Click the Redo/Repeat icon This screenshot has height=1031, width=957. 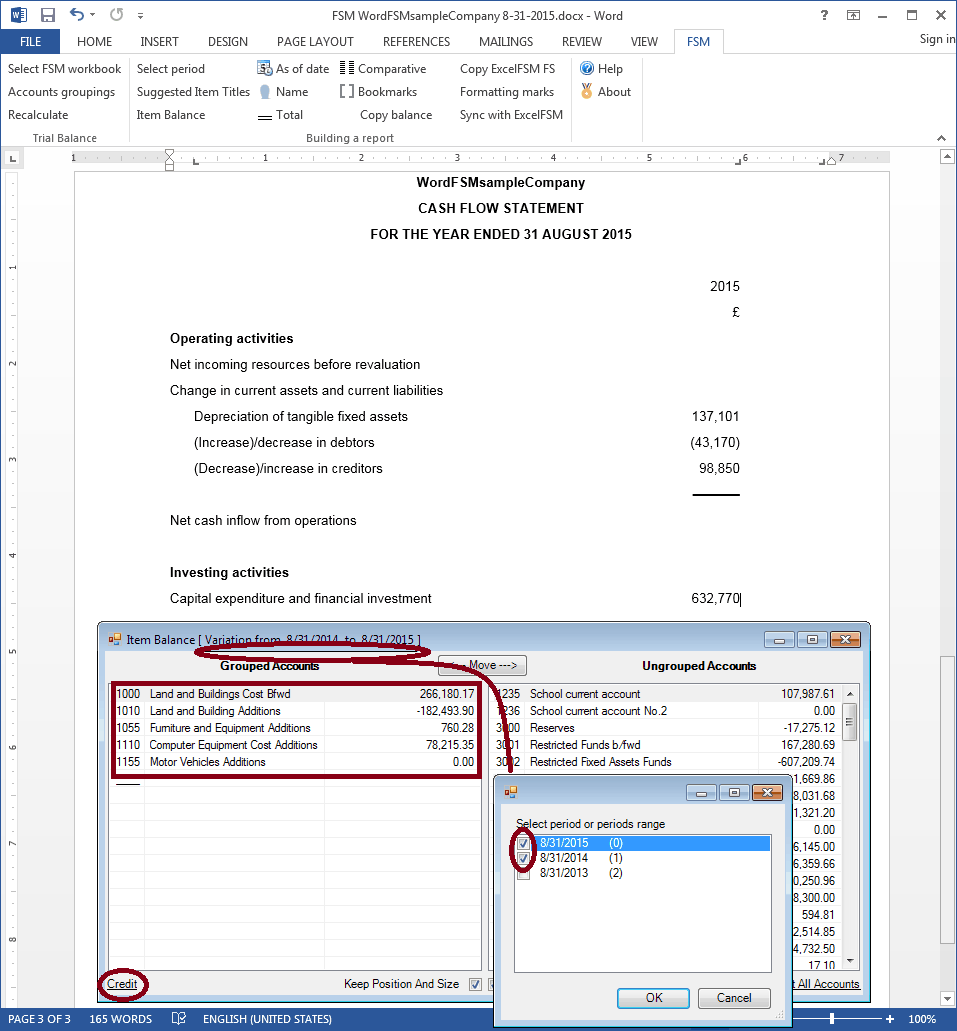point(116,14)
